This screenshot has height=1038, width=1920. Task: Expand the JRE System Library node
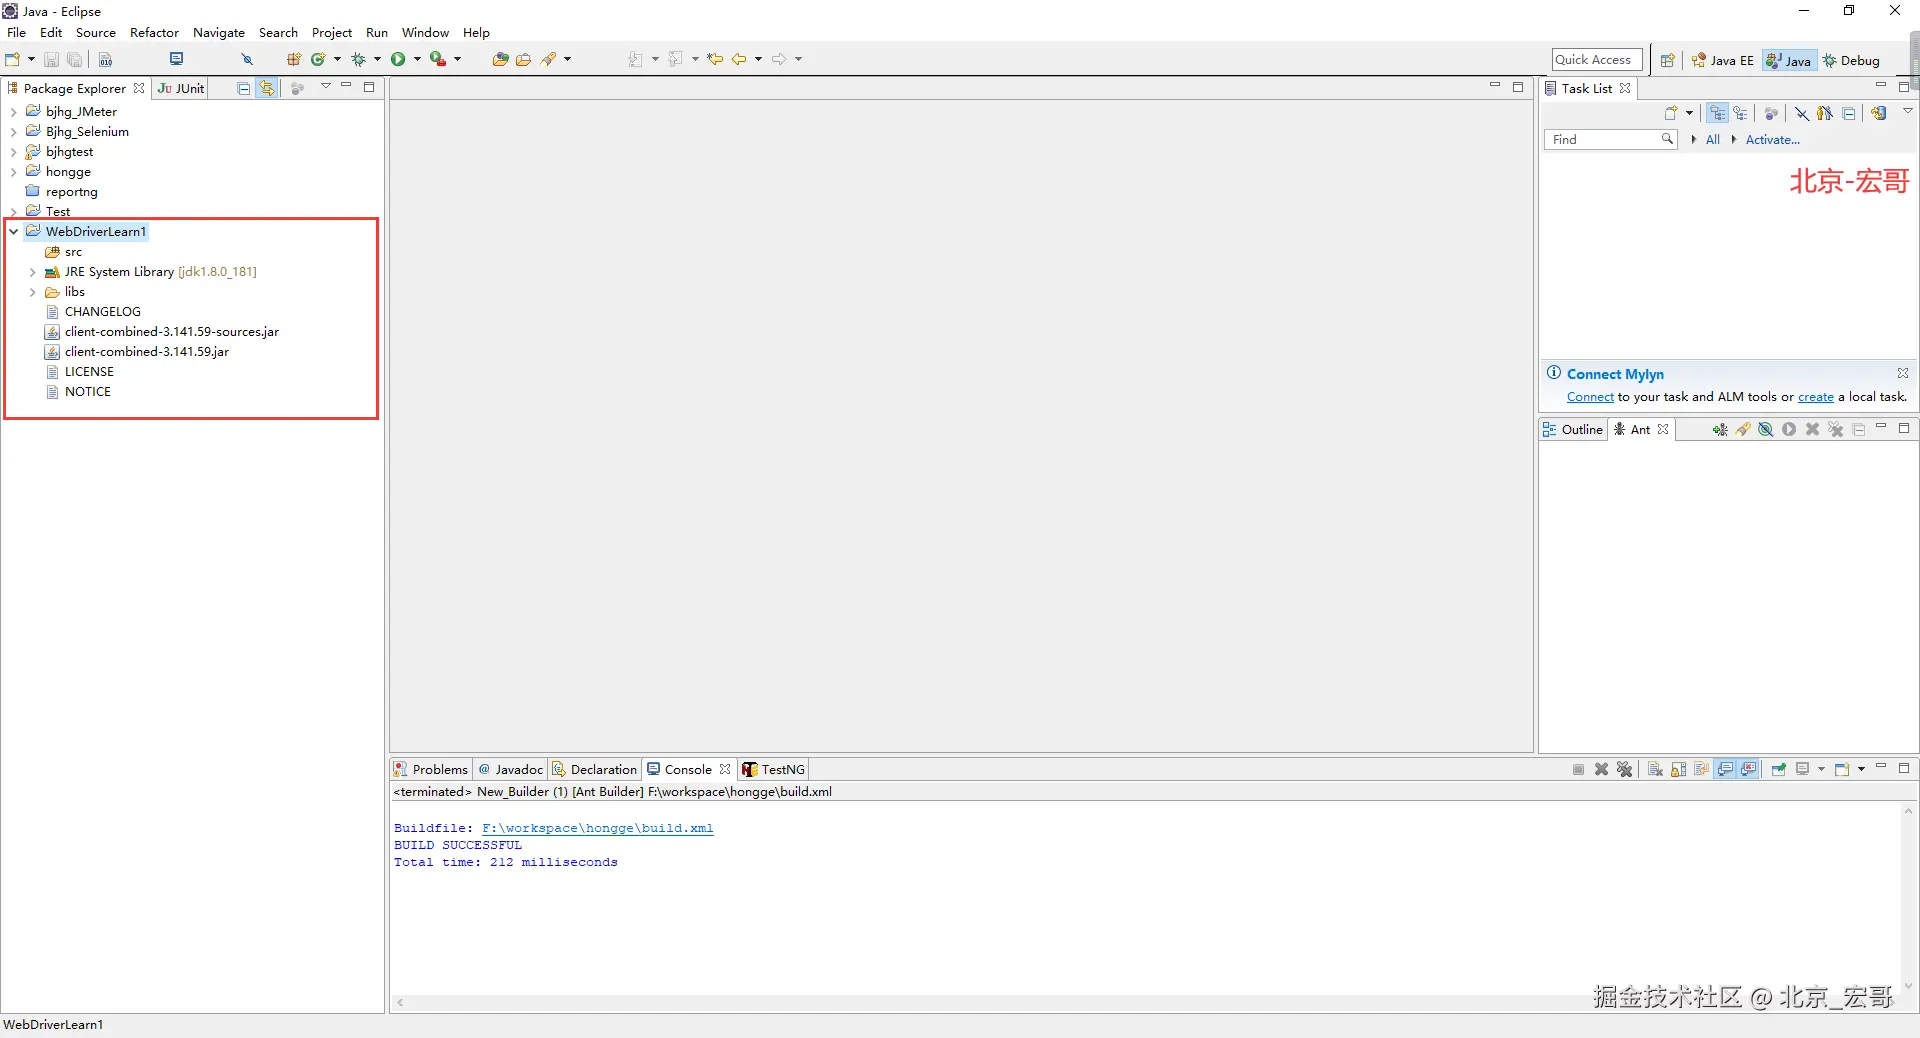(33, 272)
